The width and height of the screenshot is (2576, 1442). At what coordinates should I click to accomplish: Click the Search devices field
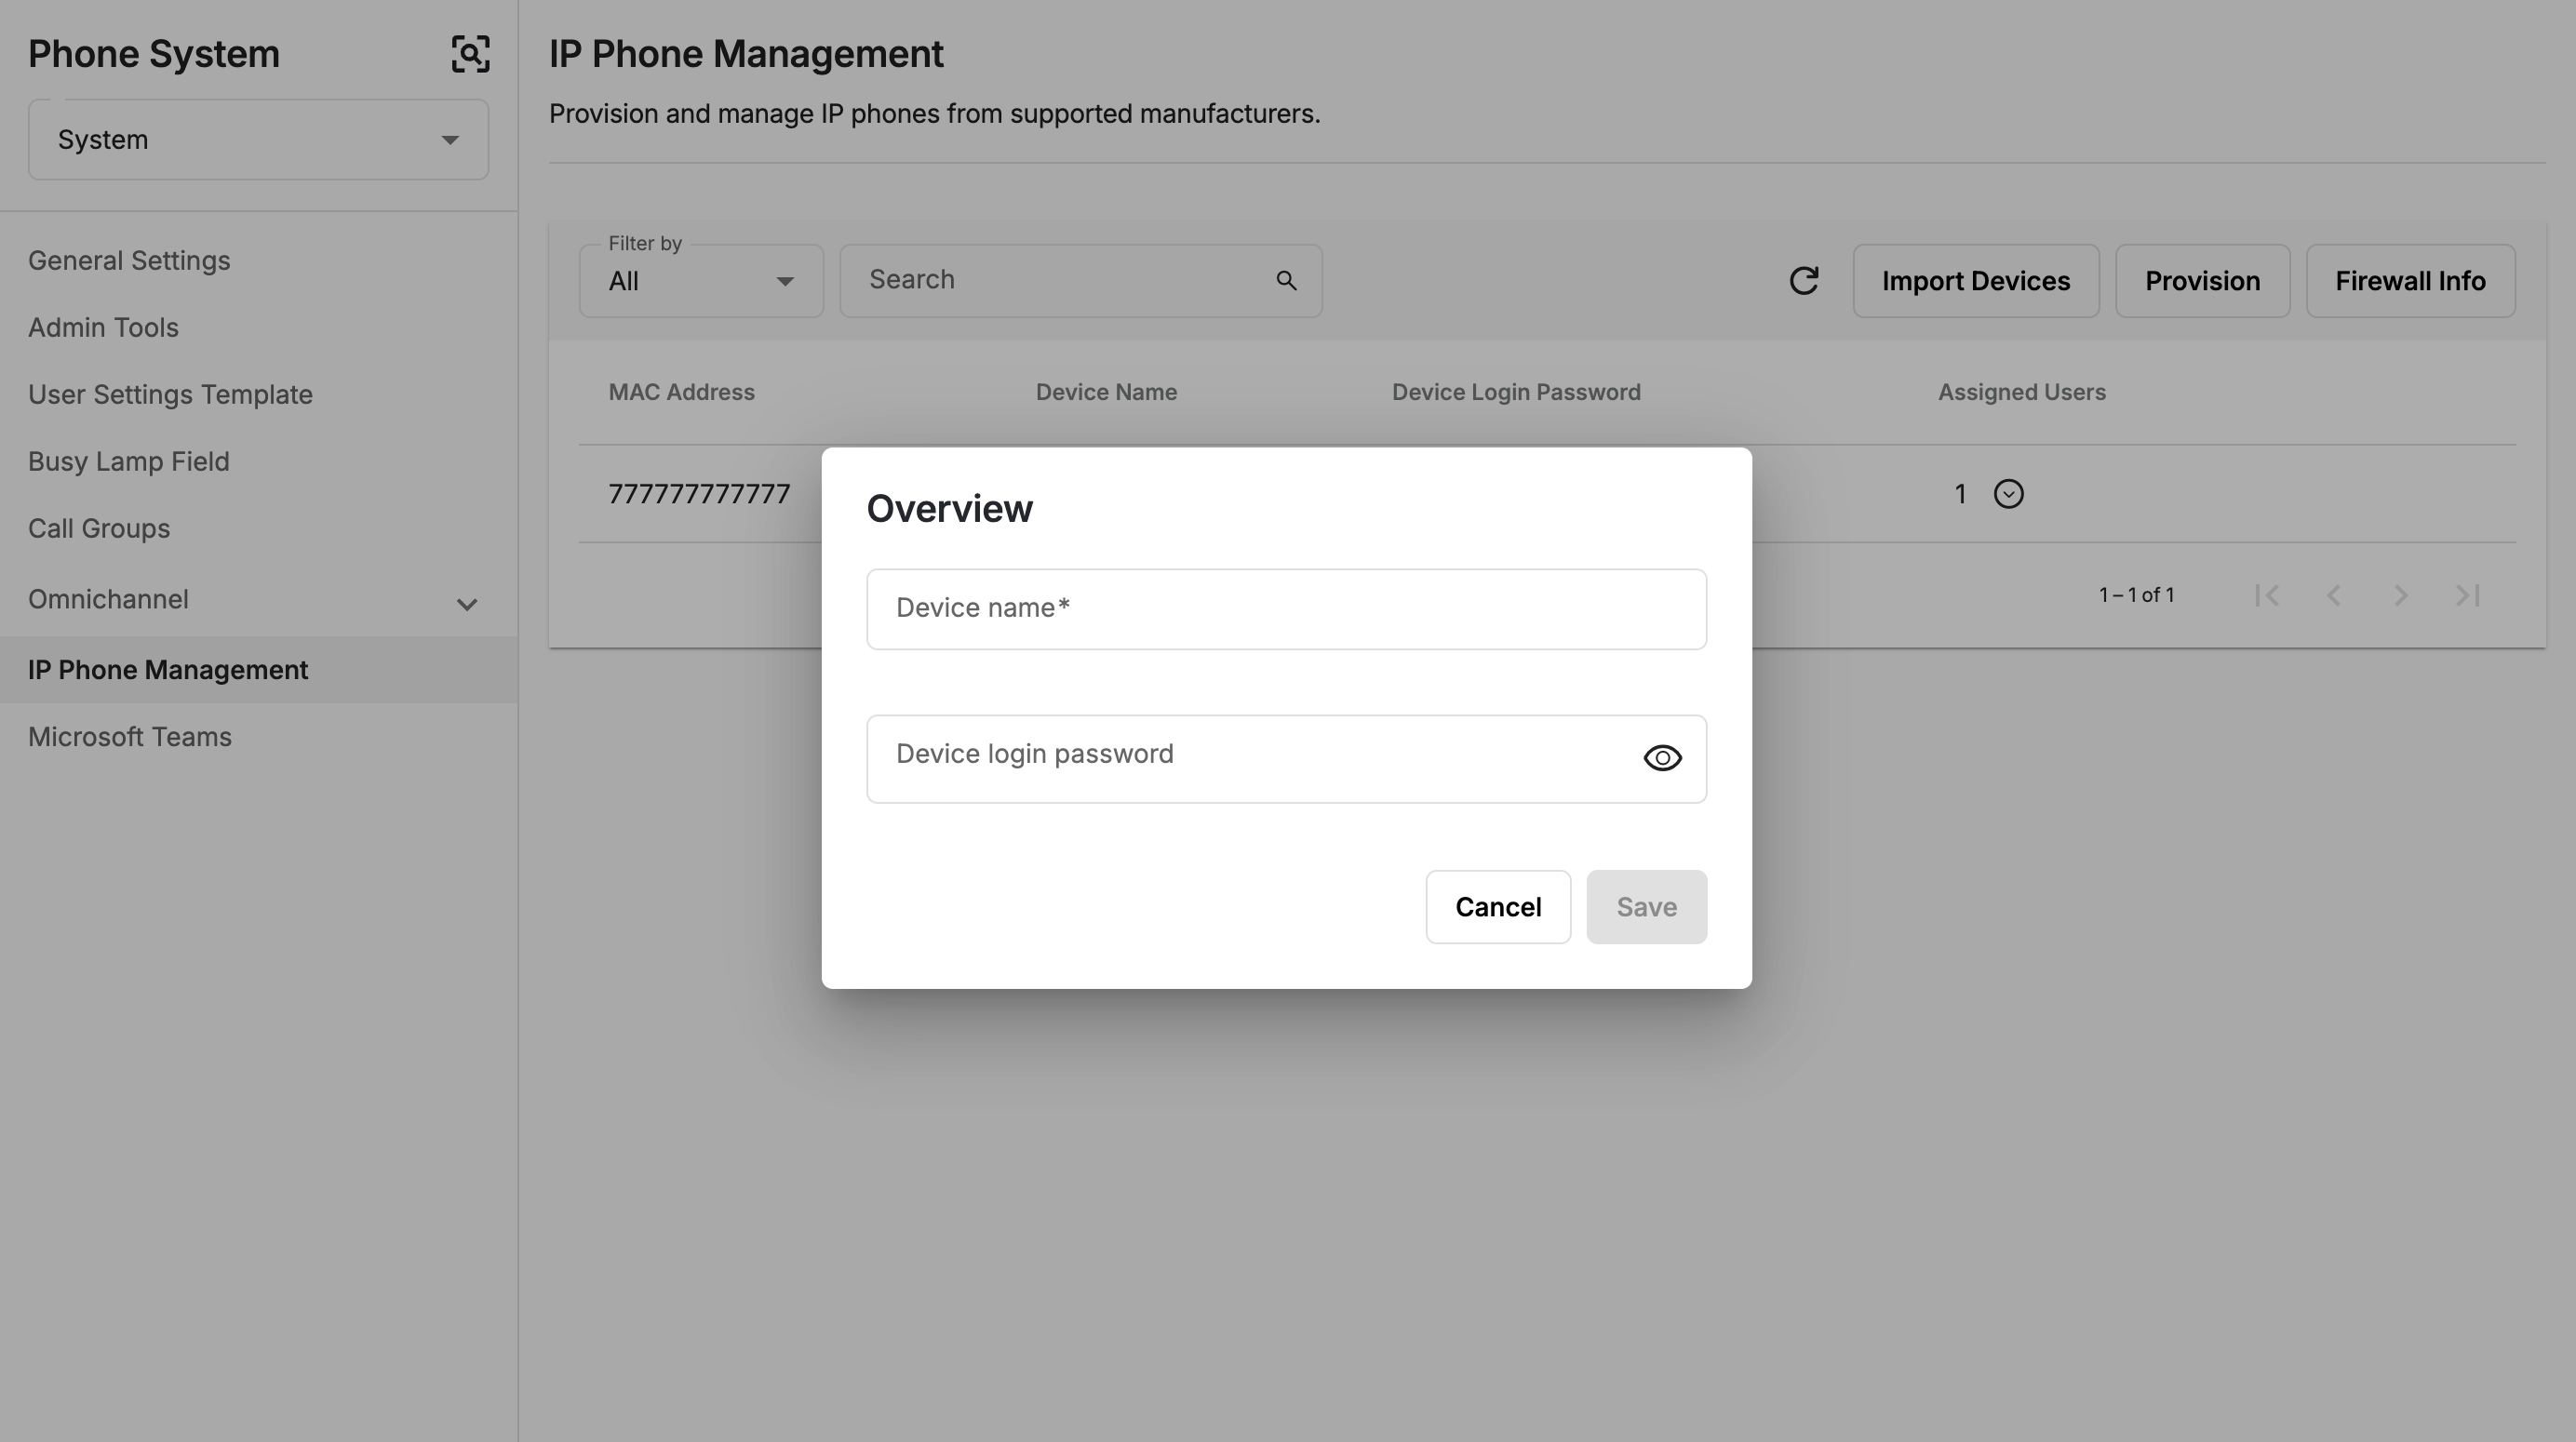click(1080, 281)
